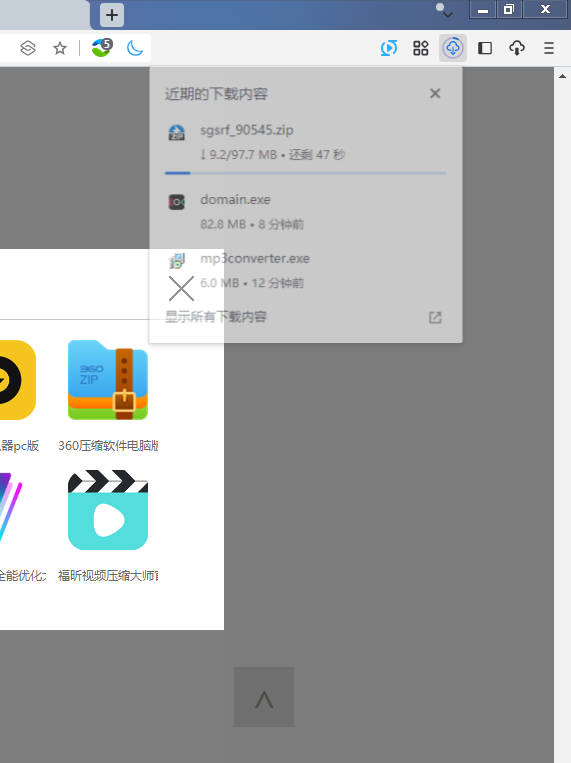The width and height of the screenshot is (571, 763).
Task: Click the cloud upload toolbar icon
Action: click(x=517, y=48)
